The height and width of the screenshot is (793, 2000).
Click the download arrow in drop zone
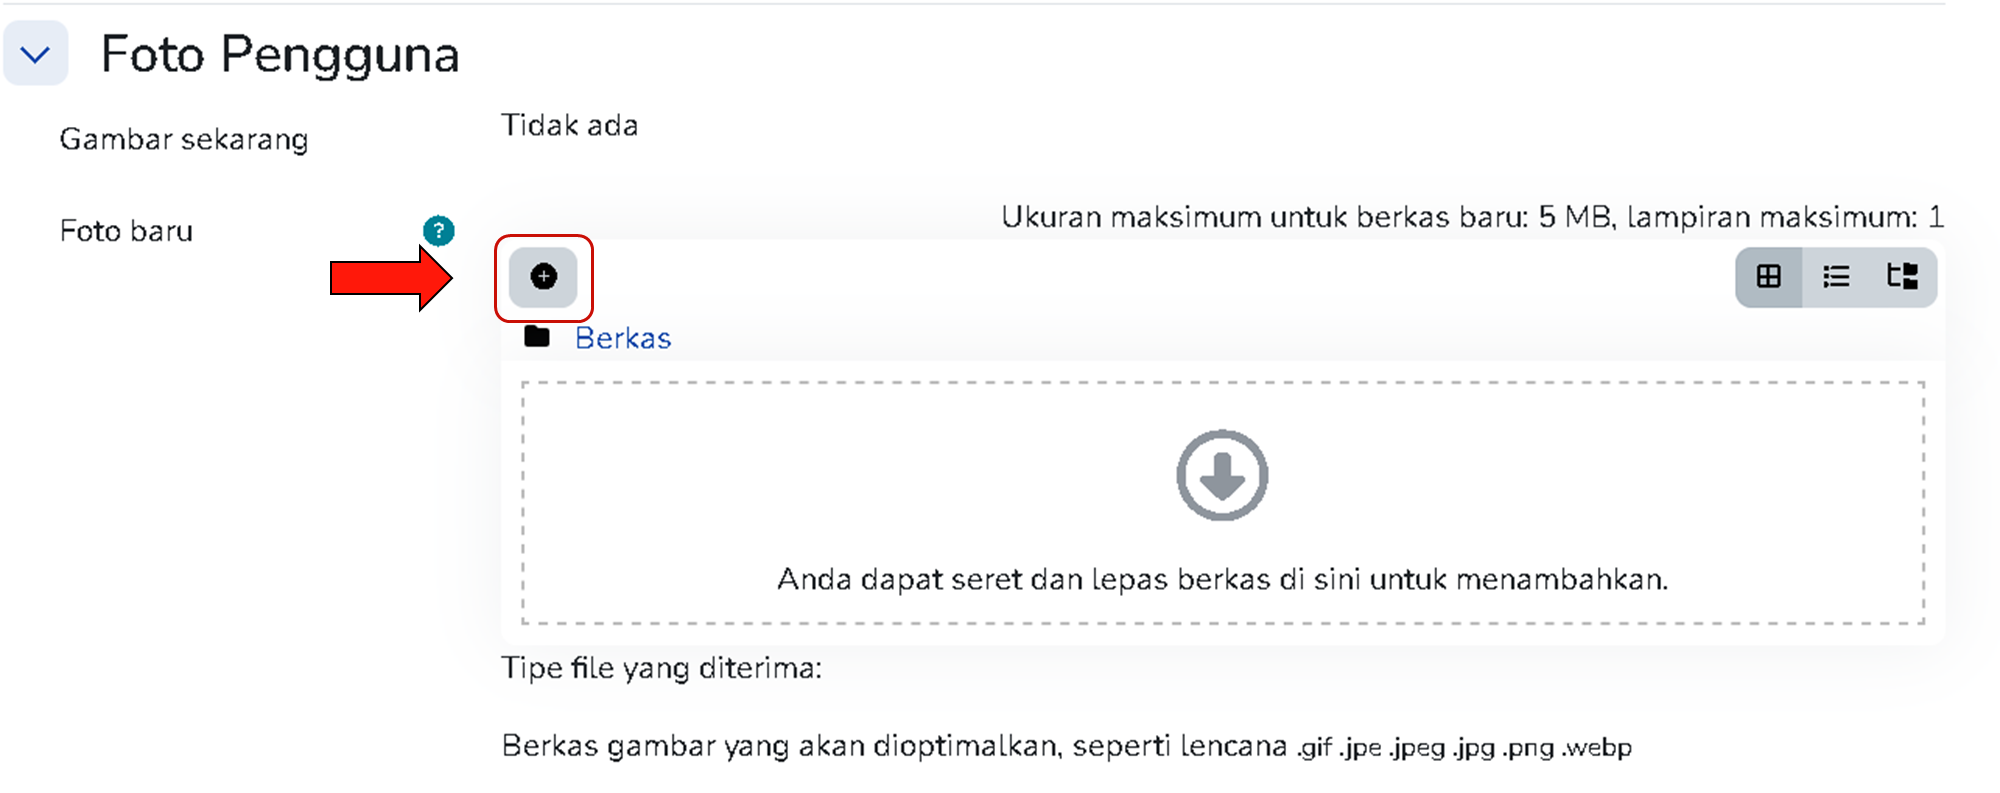coord(1221,475)
